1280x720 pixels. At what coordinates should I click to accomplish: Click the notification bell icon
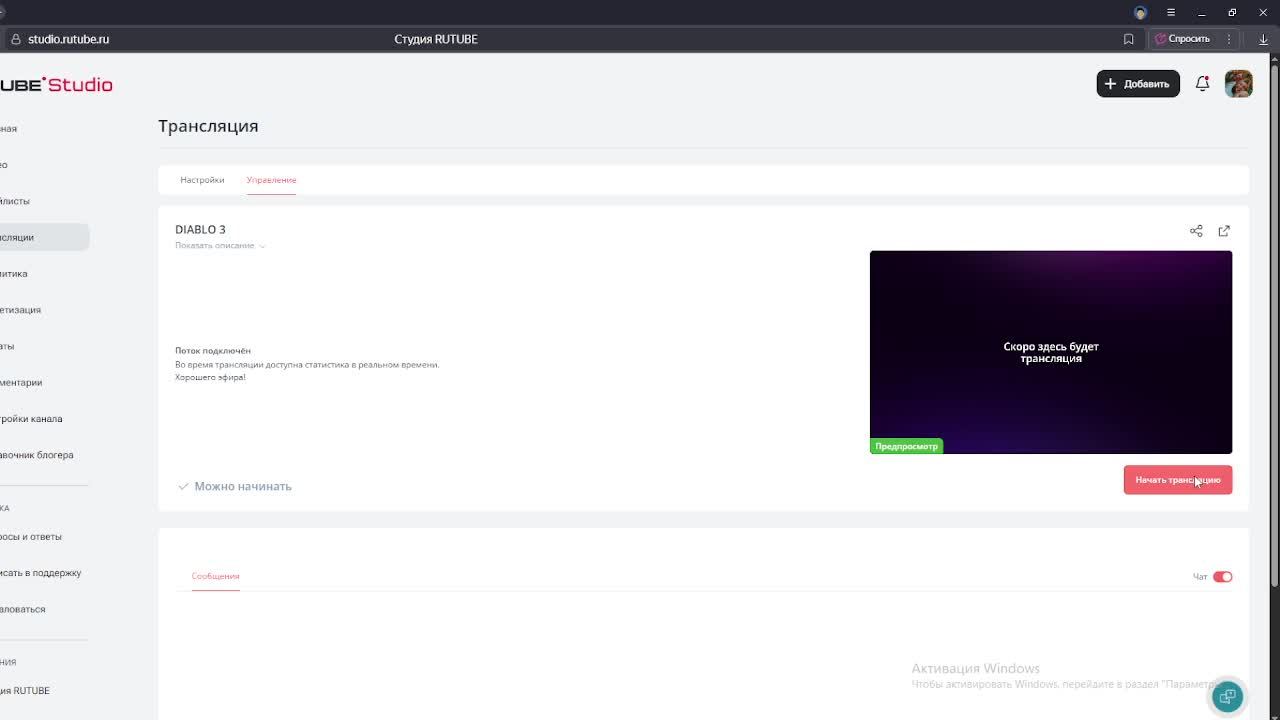tap(1202, 84)
